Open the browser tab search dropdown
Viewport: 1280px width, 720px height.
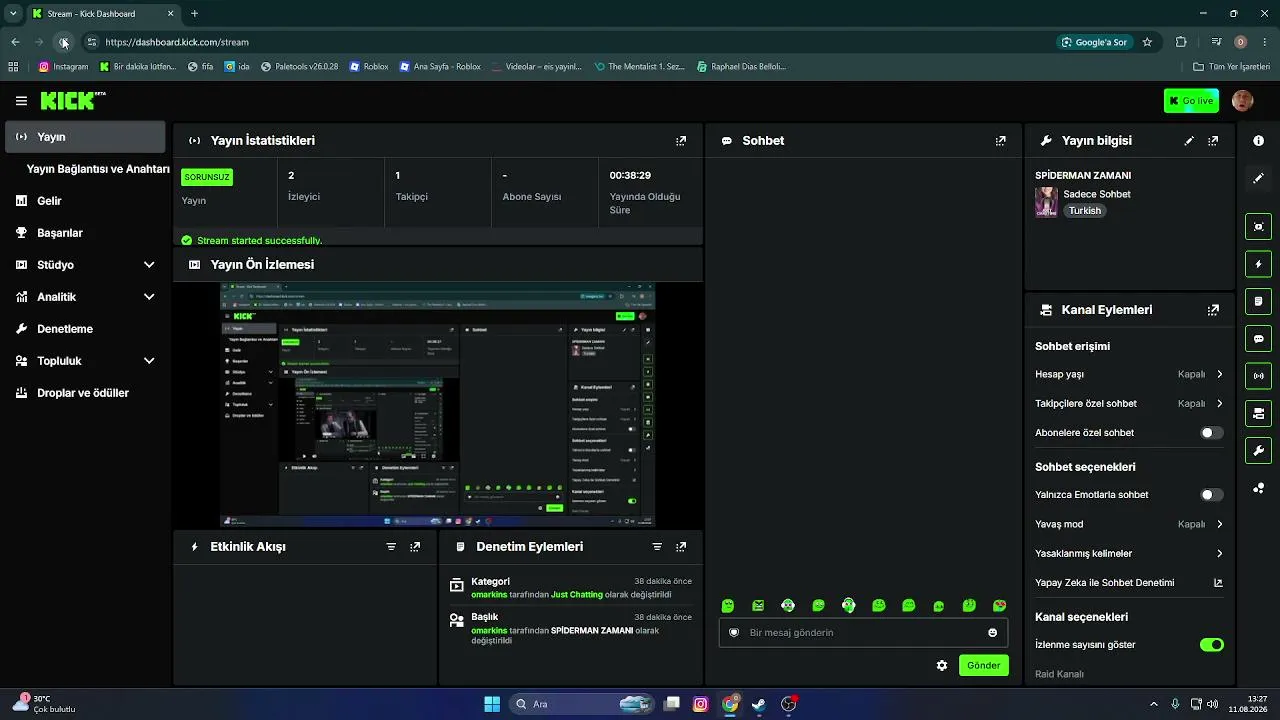coord(13,14)
